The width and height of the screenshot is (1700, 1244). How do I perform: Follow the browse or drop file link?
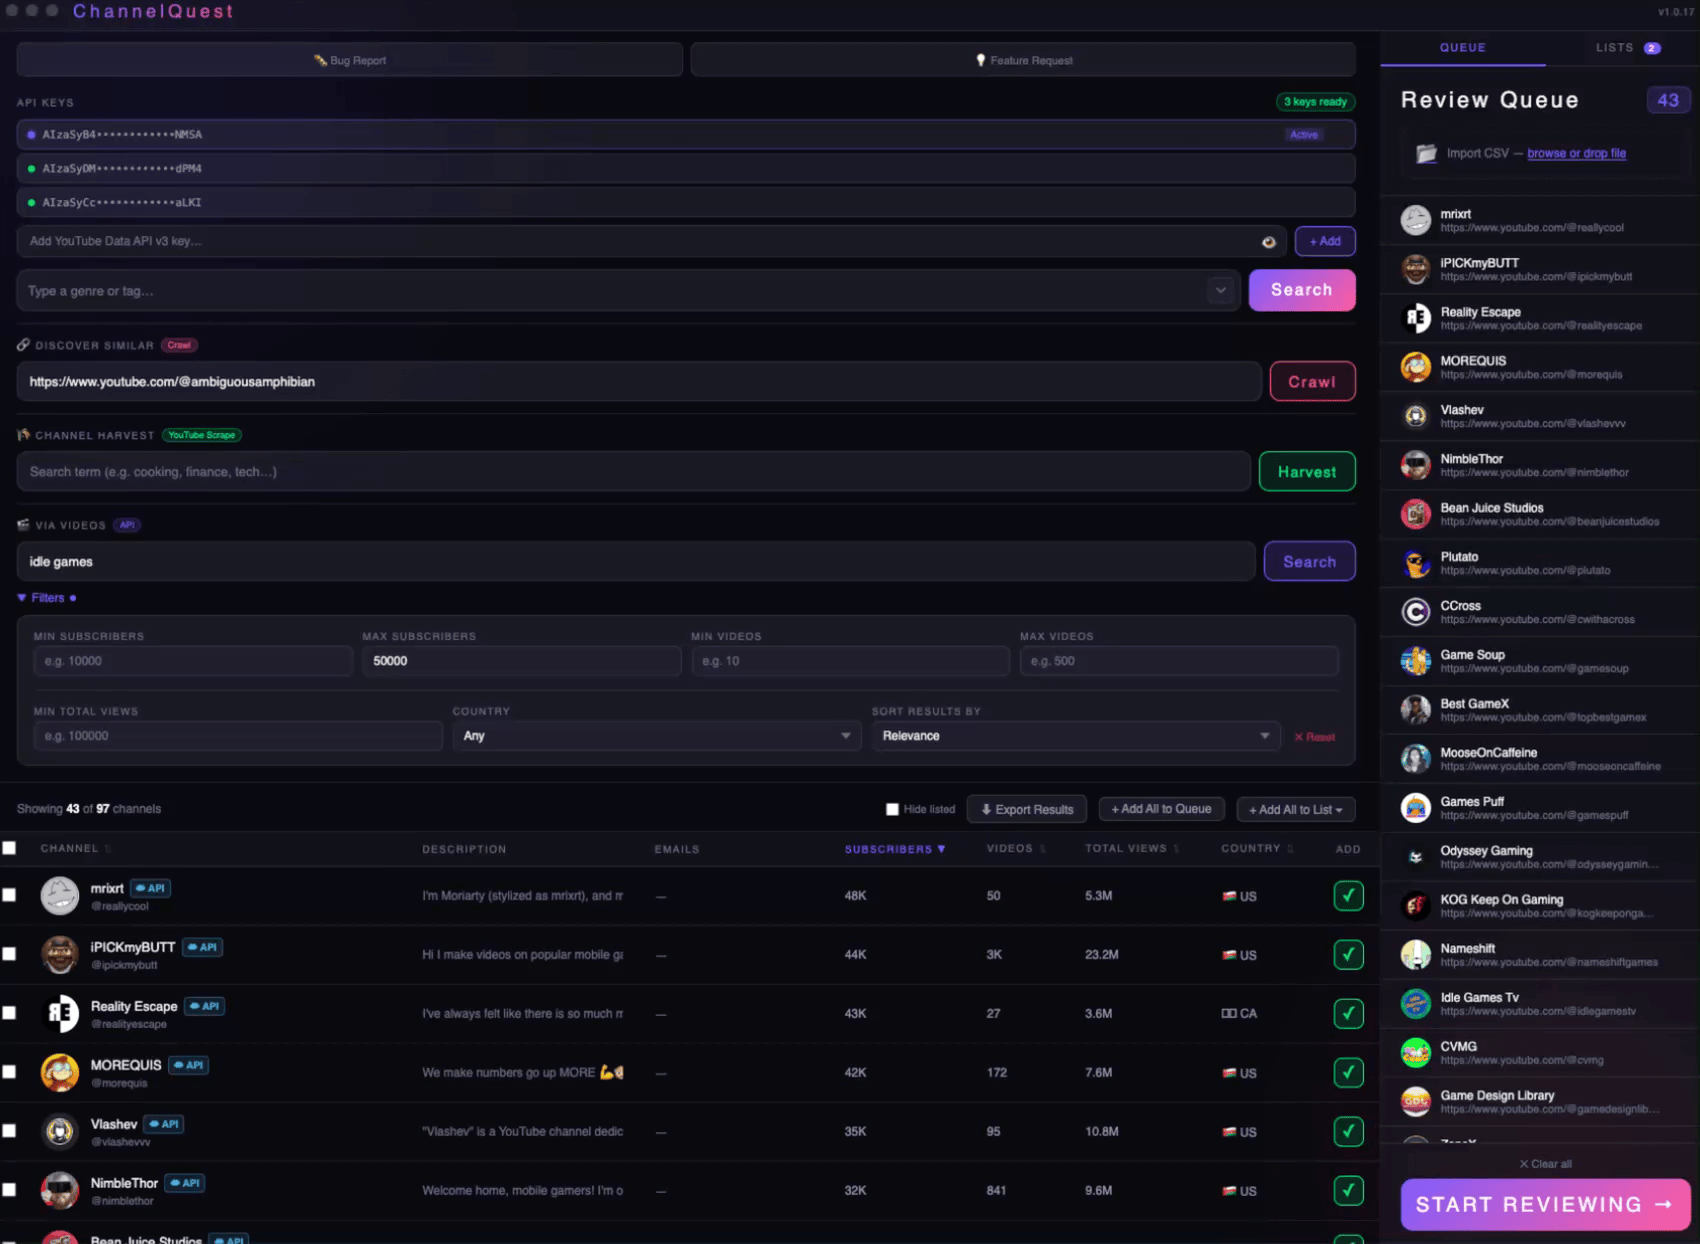tap(1576, 153)
